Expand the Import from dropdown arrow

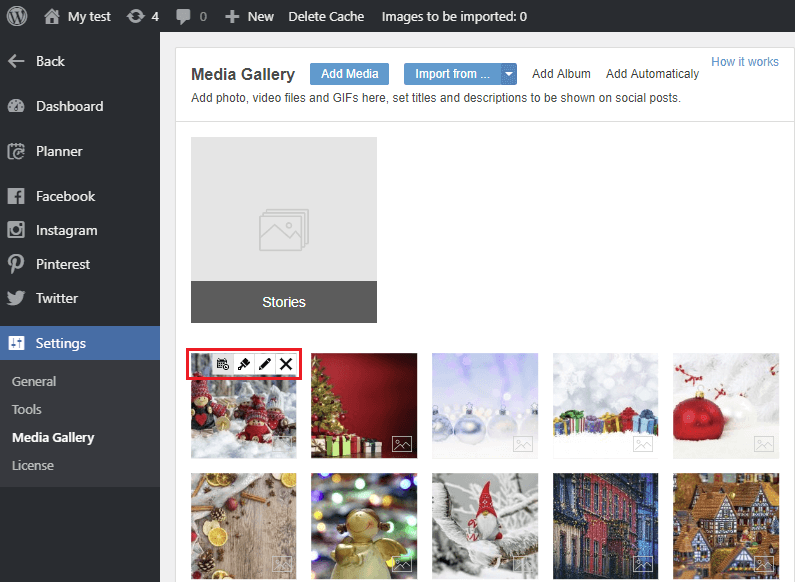pyautogui.click(x=509, y=74)
